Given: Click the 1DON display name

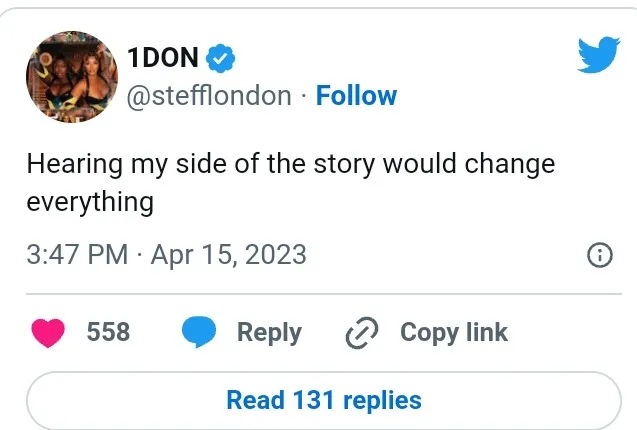Looking at the screenshot, I should pyautogui.click(x=164, y=58).
